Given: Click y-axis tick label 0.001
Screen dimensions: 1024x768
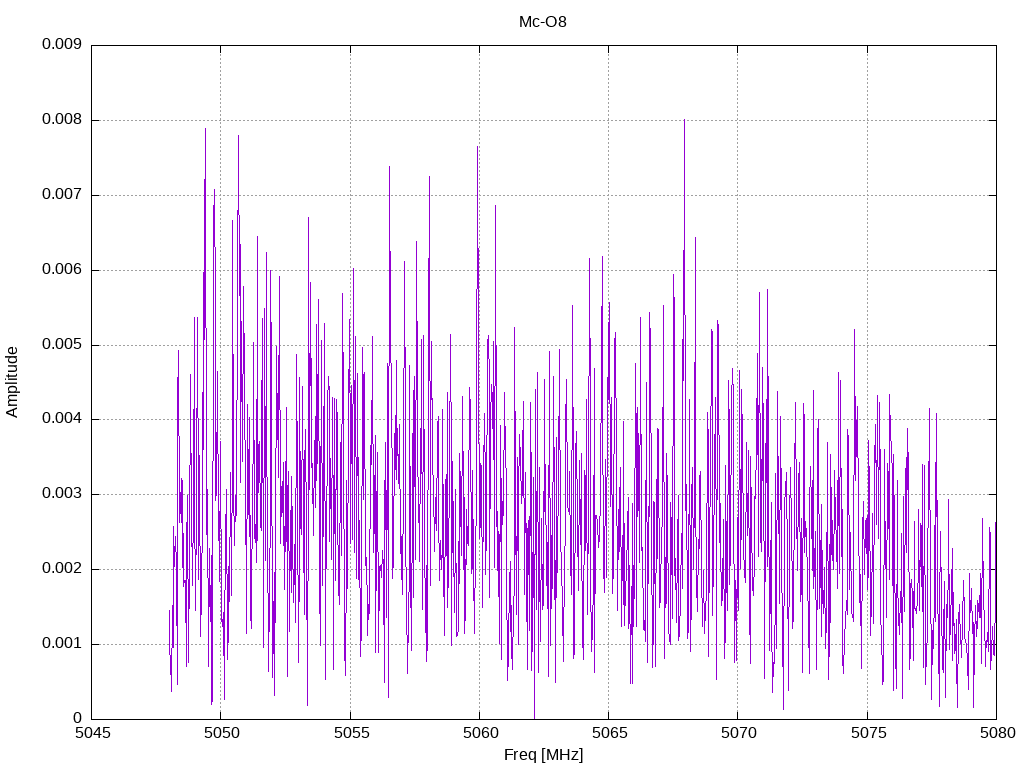Looking at the screenshot, I should point(62,643).
